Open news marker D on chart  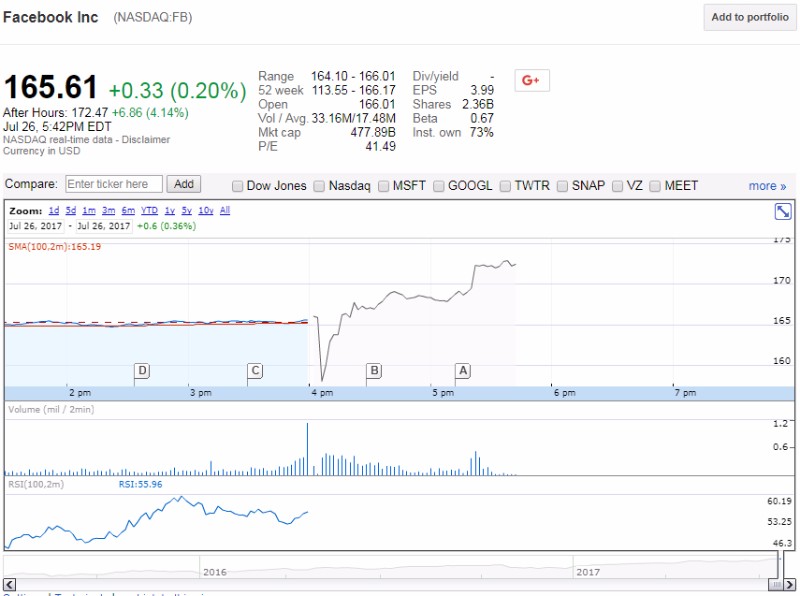(x=142, y=370)
